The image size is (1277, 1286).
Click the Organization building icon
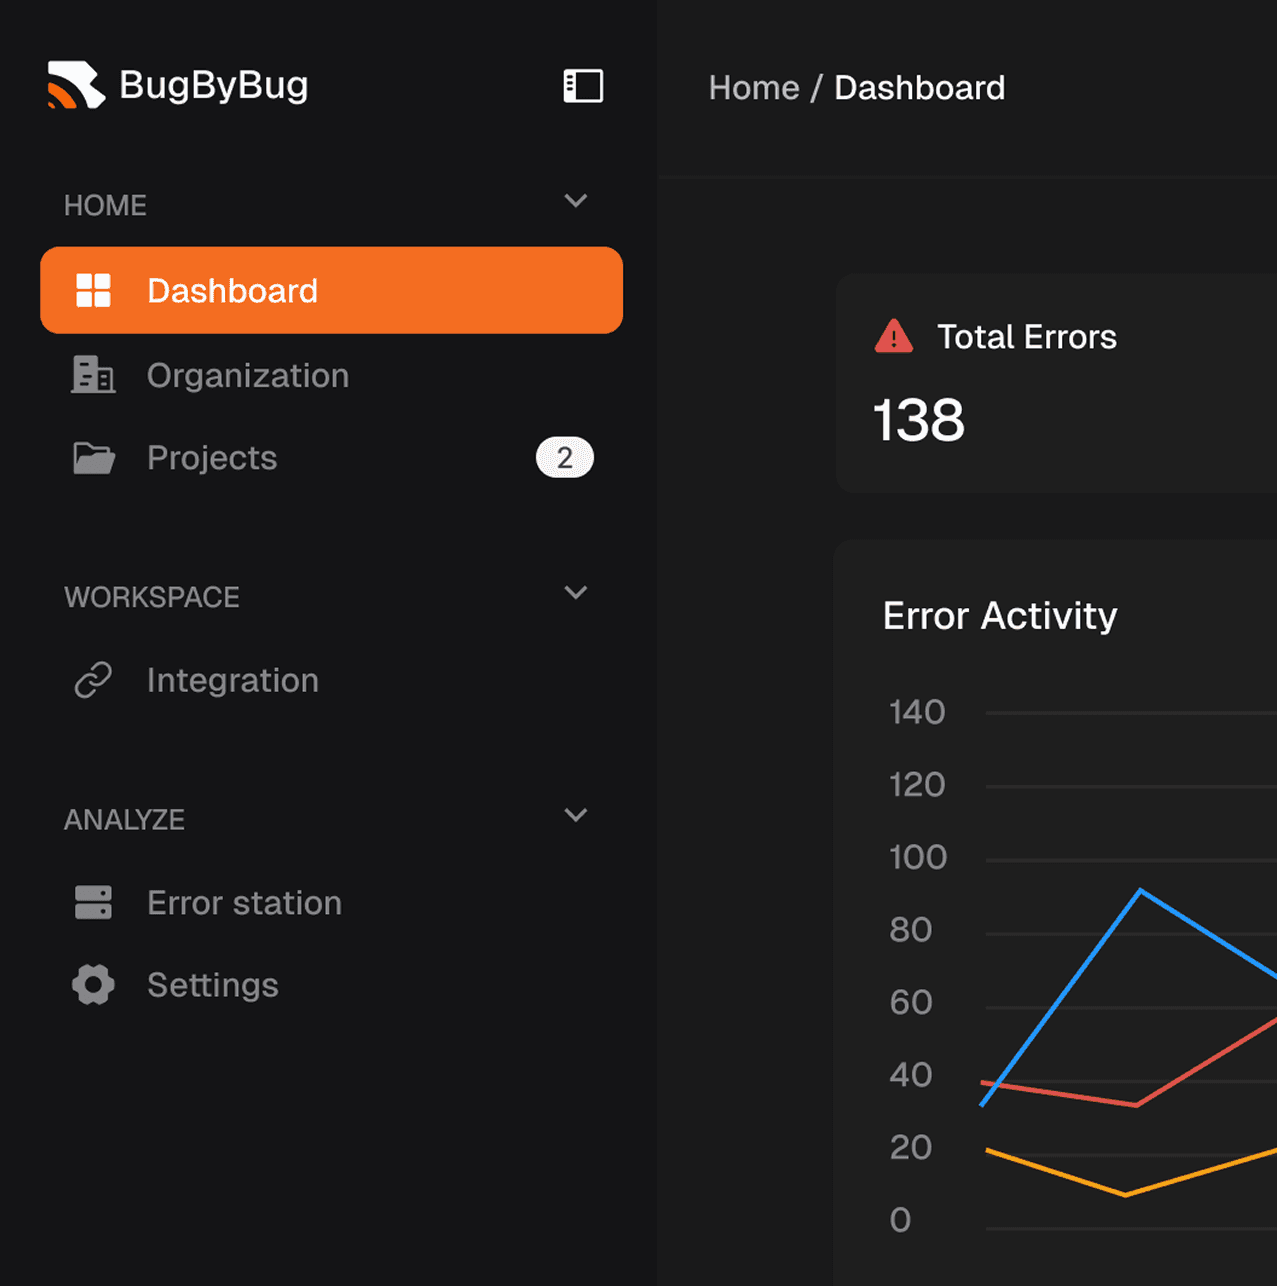click(93, 375)
